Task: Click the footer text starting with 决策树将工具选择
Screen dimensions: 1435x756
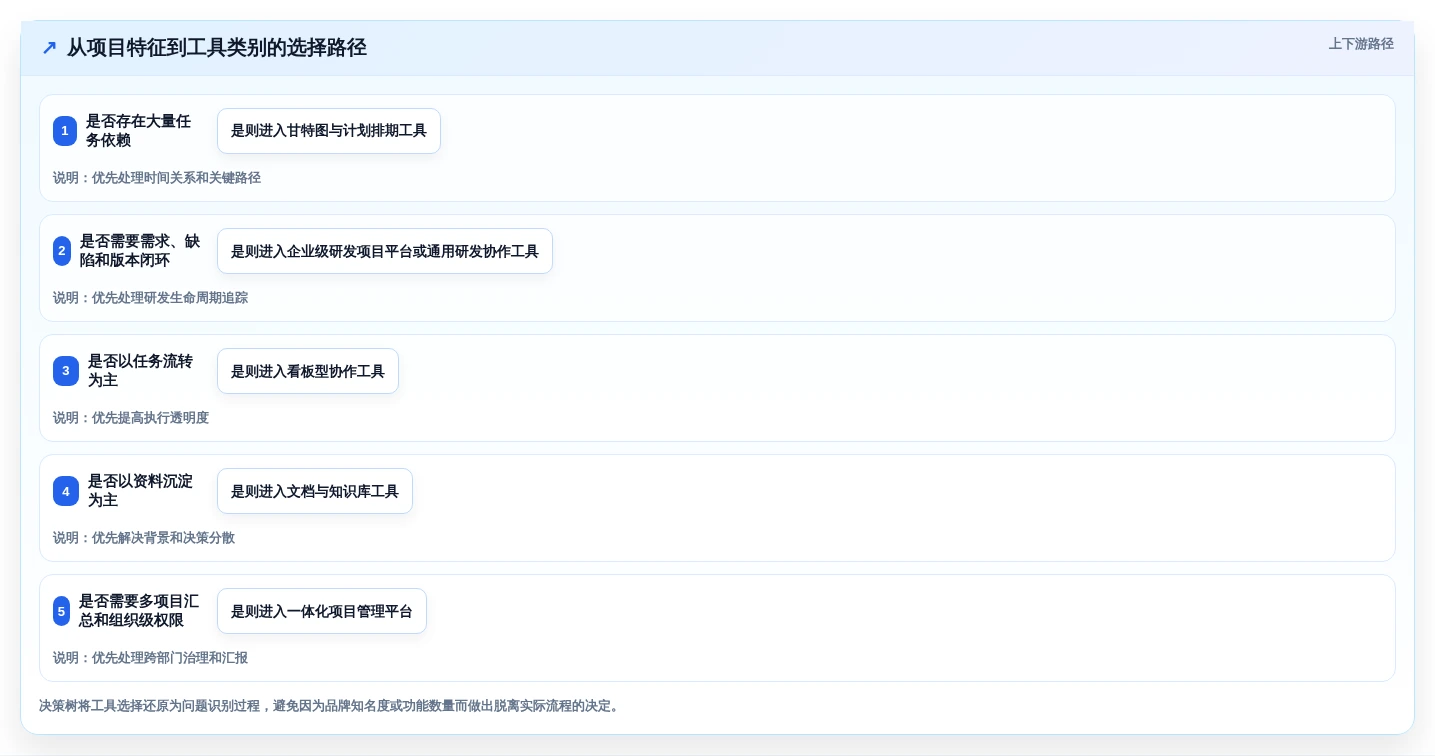Action: pyautogui.click(x=331, y=706)
